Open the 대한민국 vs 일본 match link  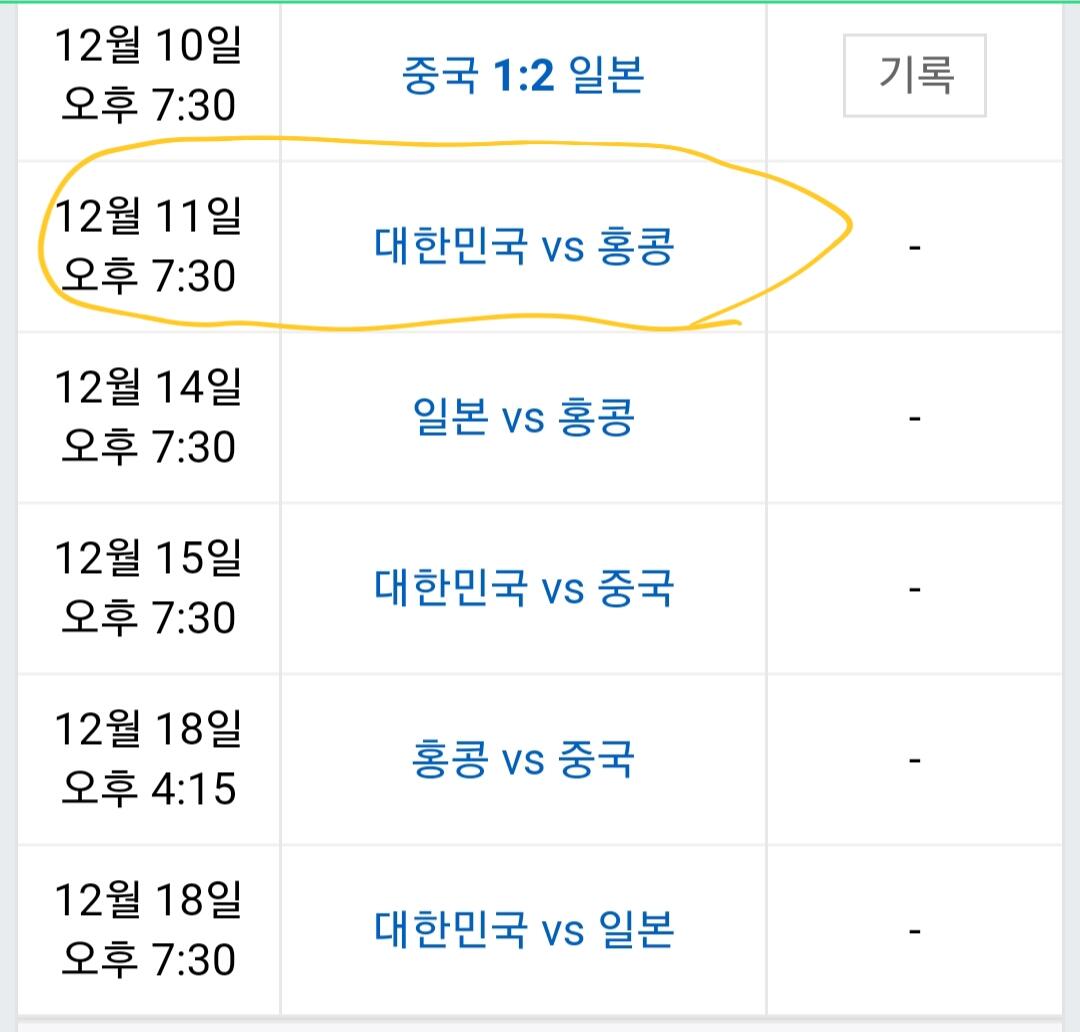(x=524, y=930)
